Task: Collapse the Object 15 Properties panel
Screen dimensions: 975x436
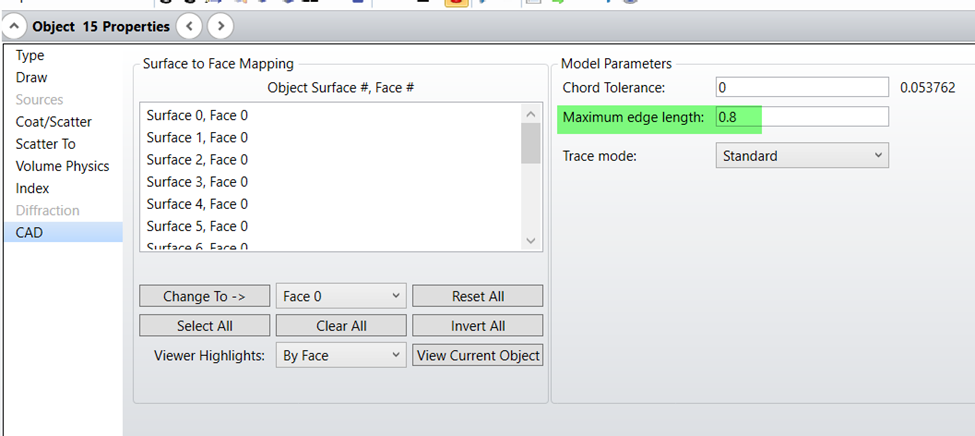Action: tap(16, 26)
